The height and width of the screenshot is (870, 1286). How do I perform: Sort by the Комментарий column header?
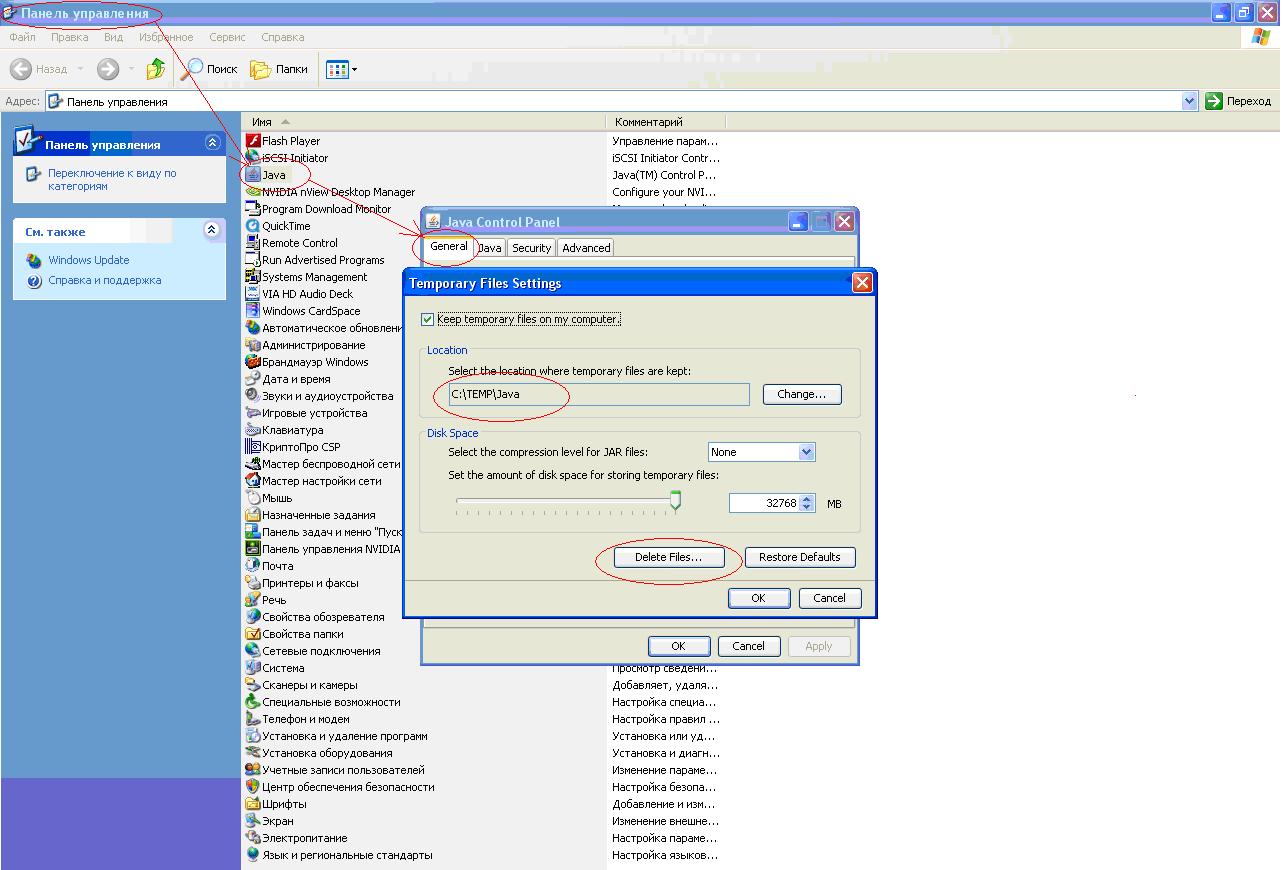666,122
